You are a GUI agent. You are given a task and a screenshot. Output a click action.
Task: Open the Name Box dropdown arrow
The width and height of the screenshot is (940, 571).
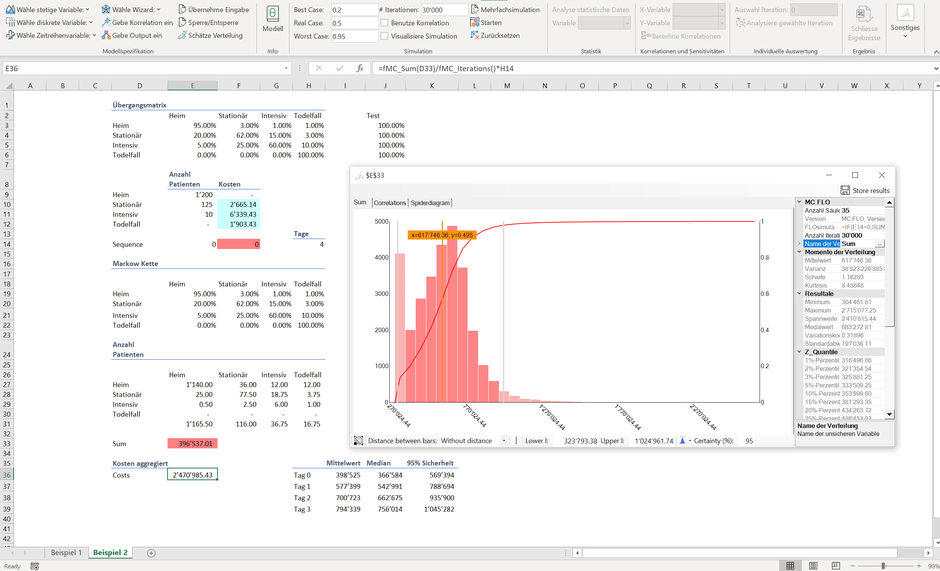tap(287, 68)
